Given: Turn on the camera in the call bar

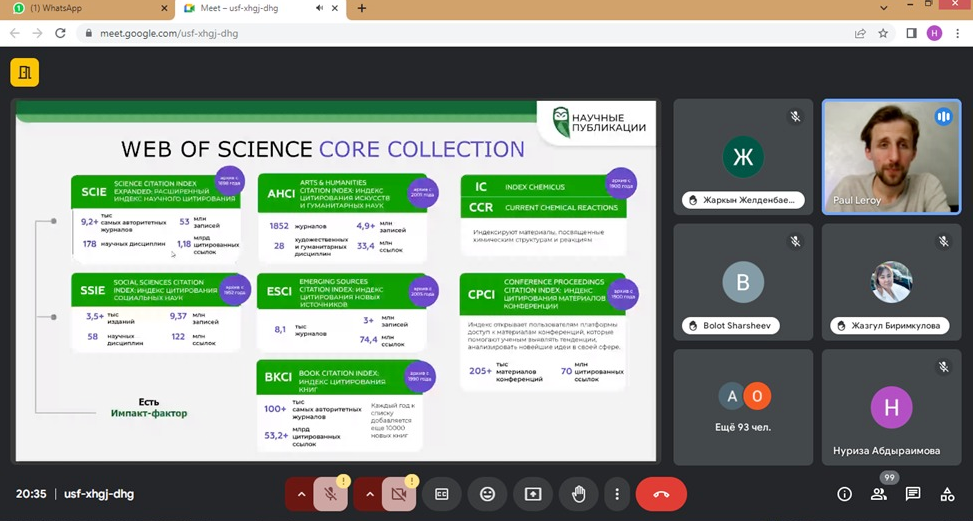Looking at the screenshot, I should coord(399,494).
